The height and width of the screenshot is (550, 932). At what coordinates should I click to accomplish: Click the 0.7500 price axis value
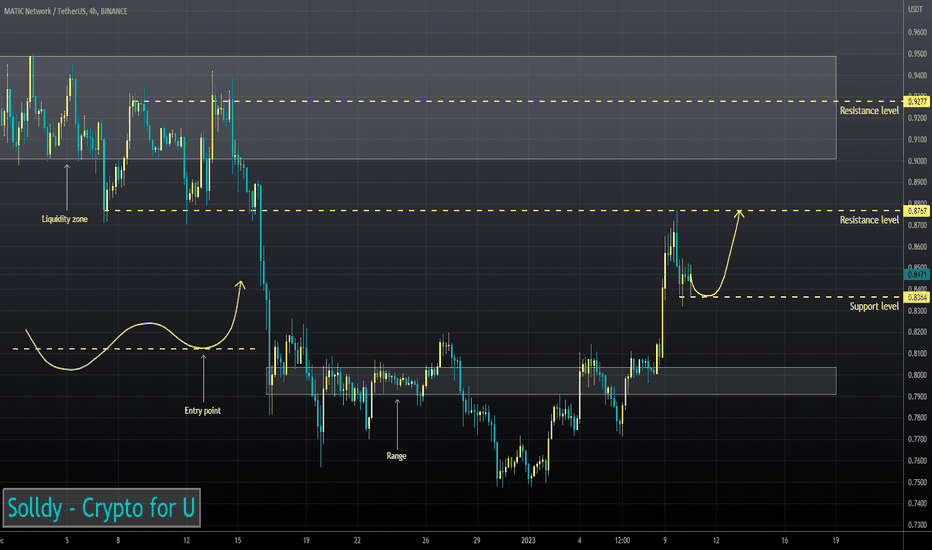(x=917, y=482)
